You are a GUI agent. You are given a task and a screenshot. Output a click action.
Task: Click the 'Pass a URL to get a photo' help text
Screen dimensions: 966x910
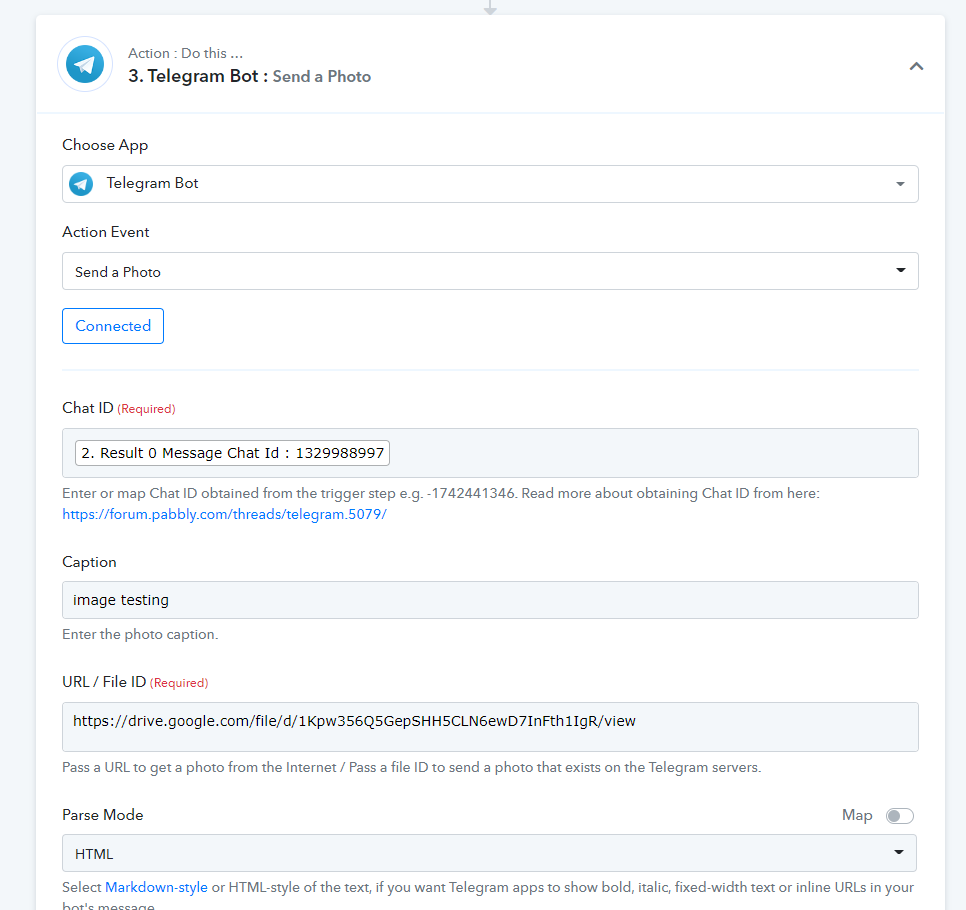click(x=412, y=767)
